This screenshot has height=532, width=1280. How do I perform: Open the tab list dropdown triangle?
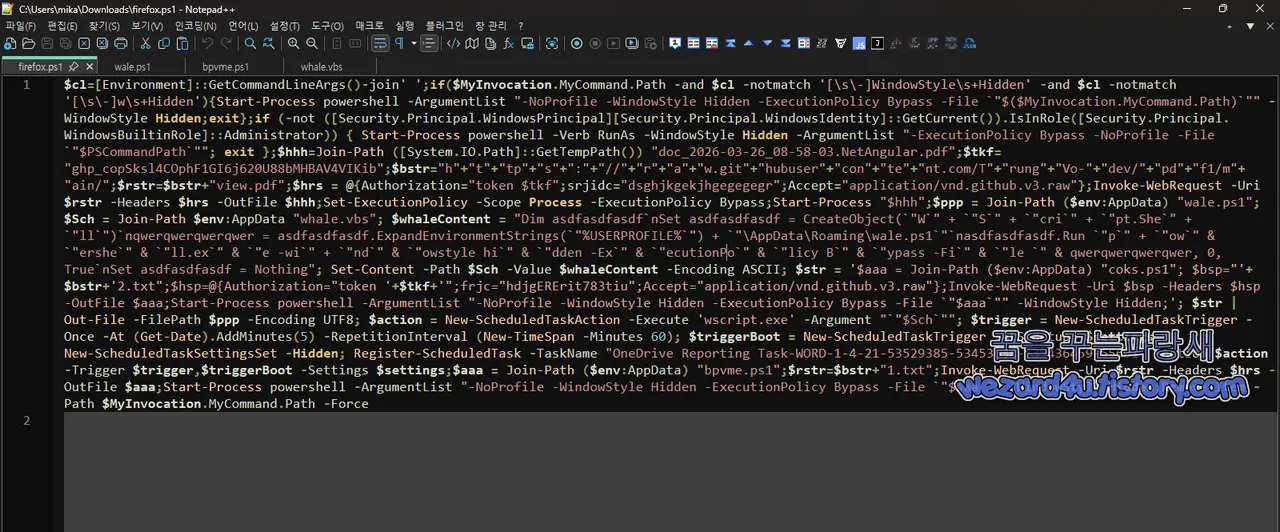[1250, 26]
